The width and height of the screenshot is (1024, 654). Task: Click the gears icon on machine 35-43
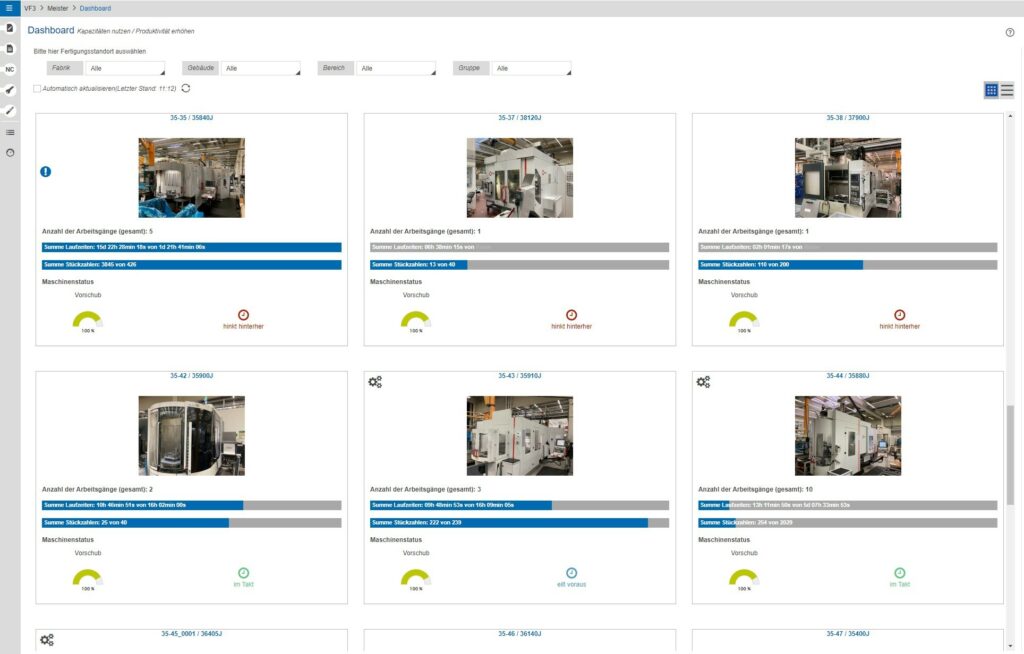coord(375,381)
